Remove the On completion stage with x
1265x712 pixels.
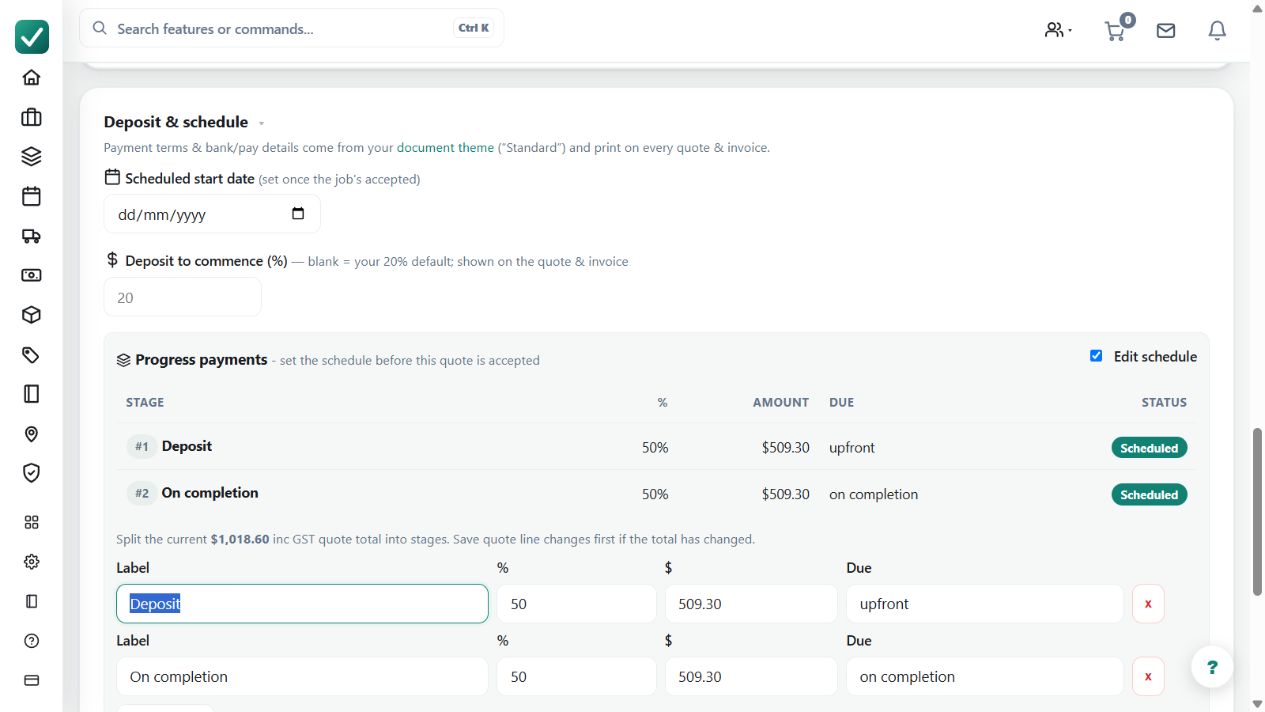[x=1148, y=677]
